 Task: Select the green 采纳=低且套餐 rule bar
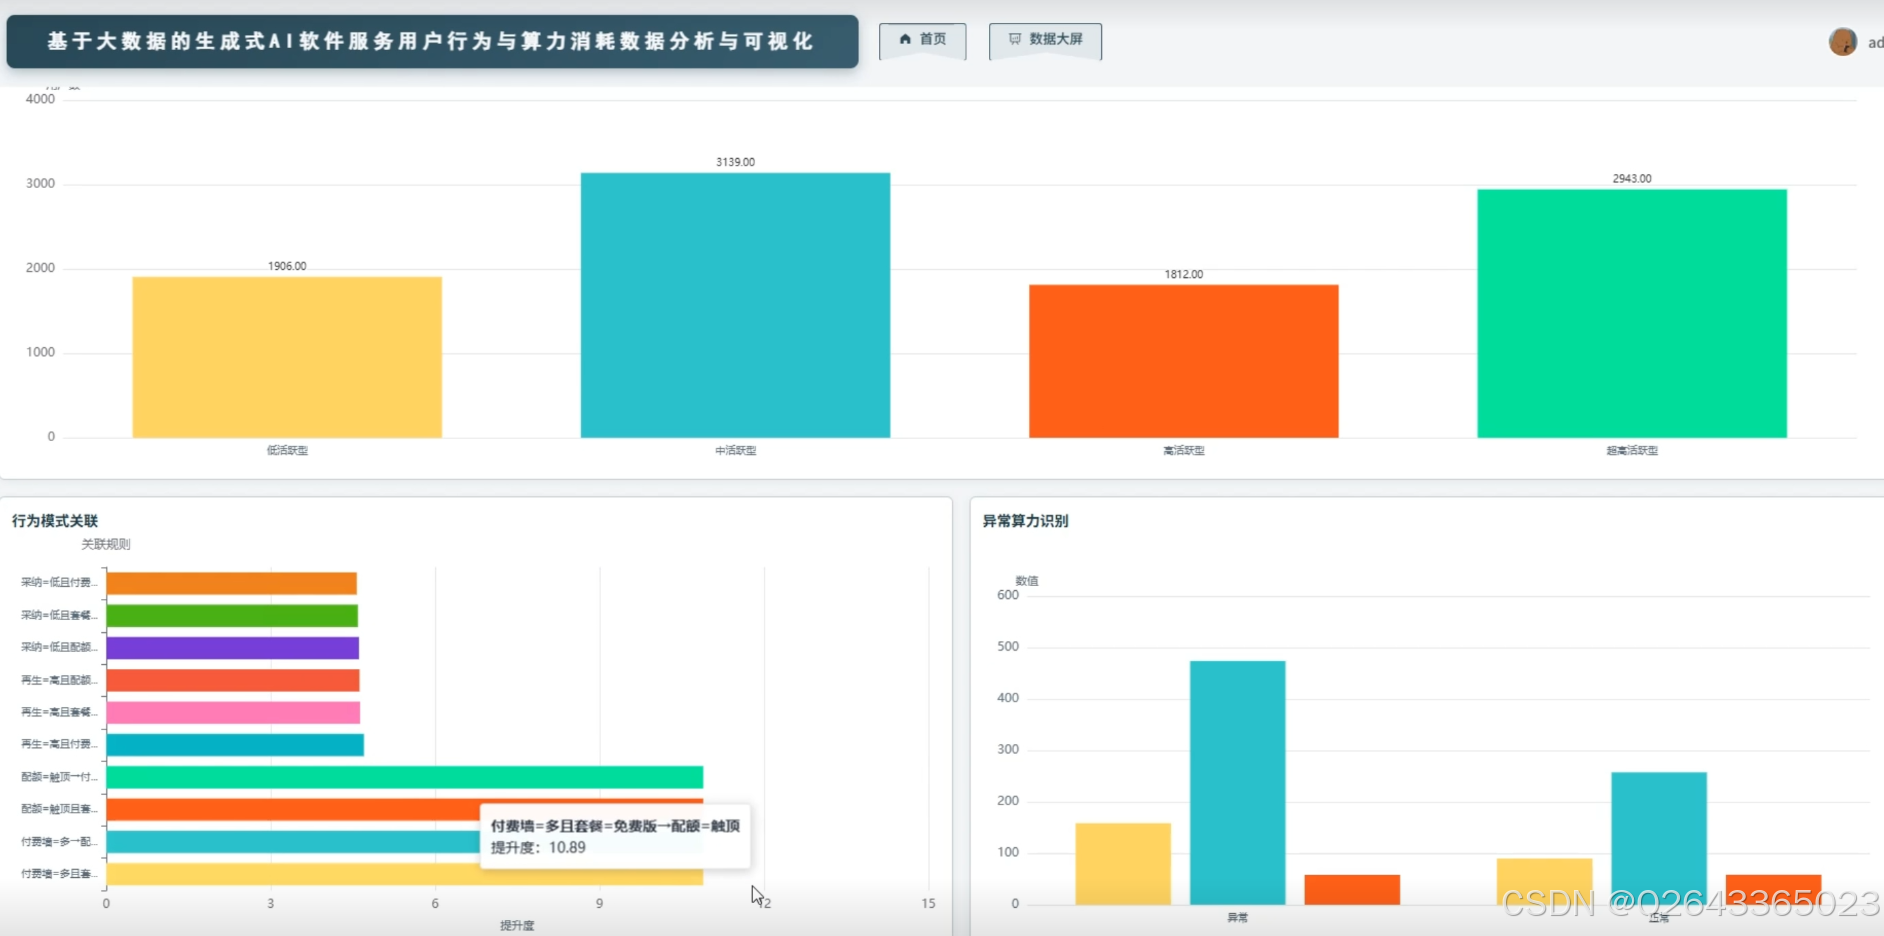tap(232, 615)
